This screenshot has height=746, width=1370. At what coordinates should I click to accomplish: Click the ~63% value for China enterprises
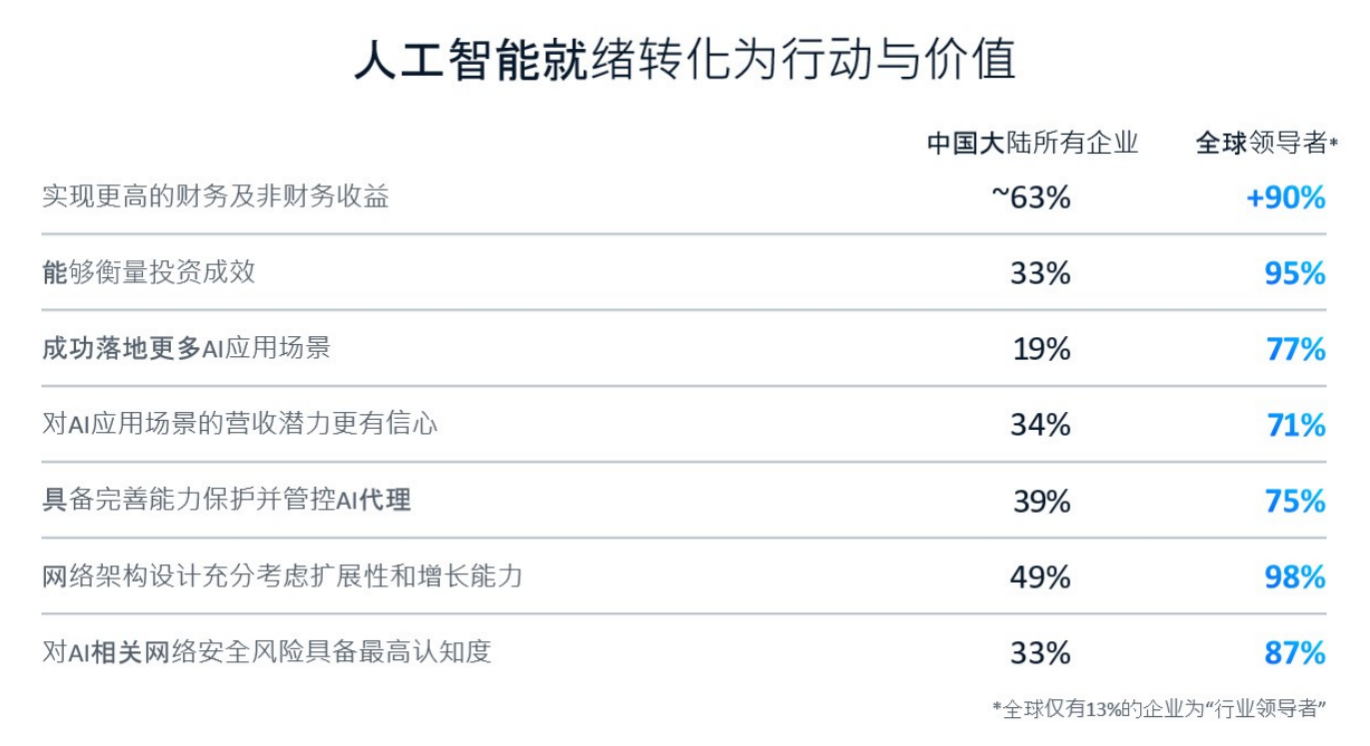1031,198
